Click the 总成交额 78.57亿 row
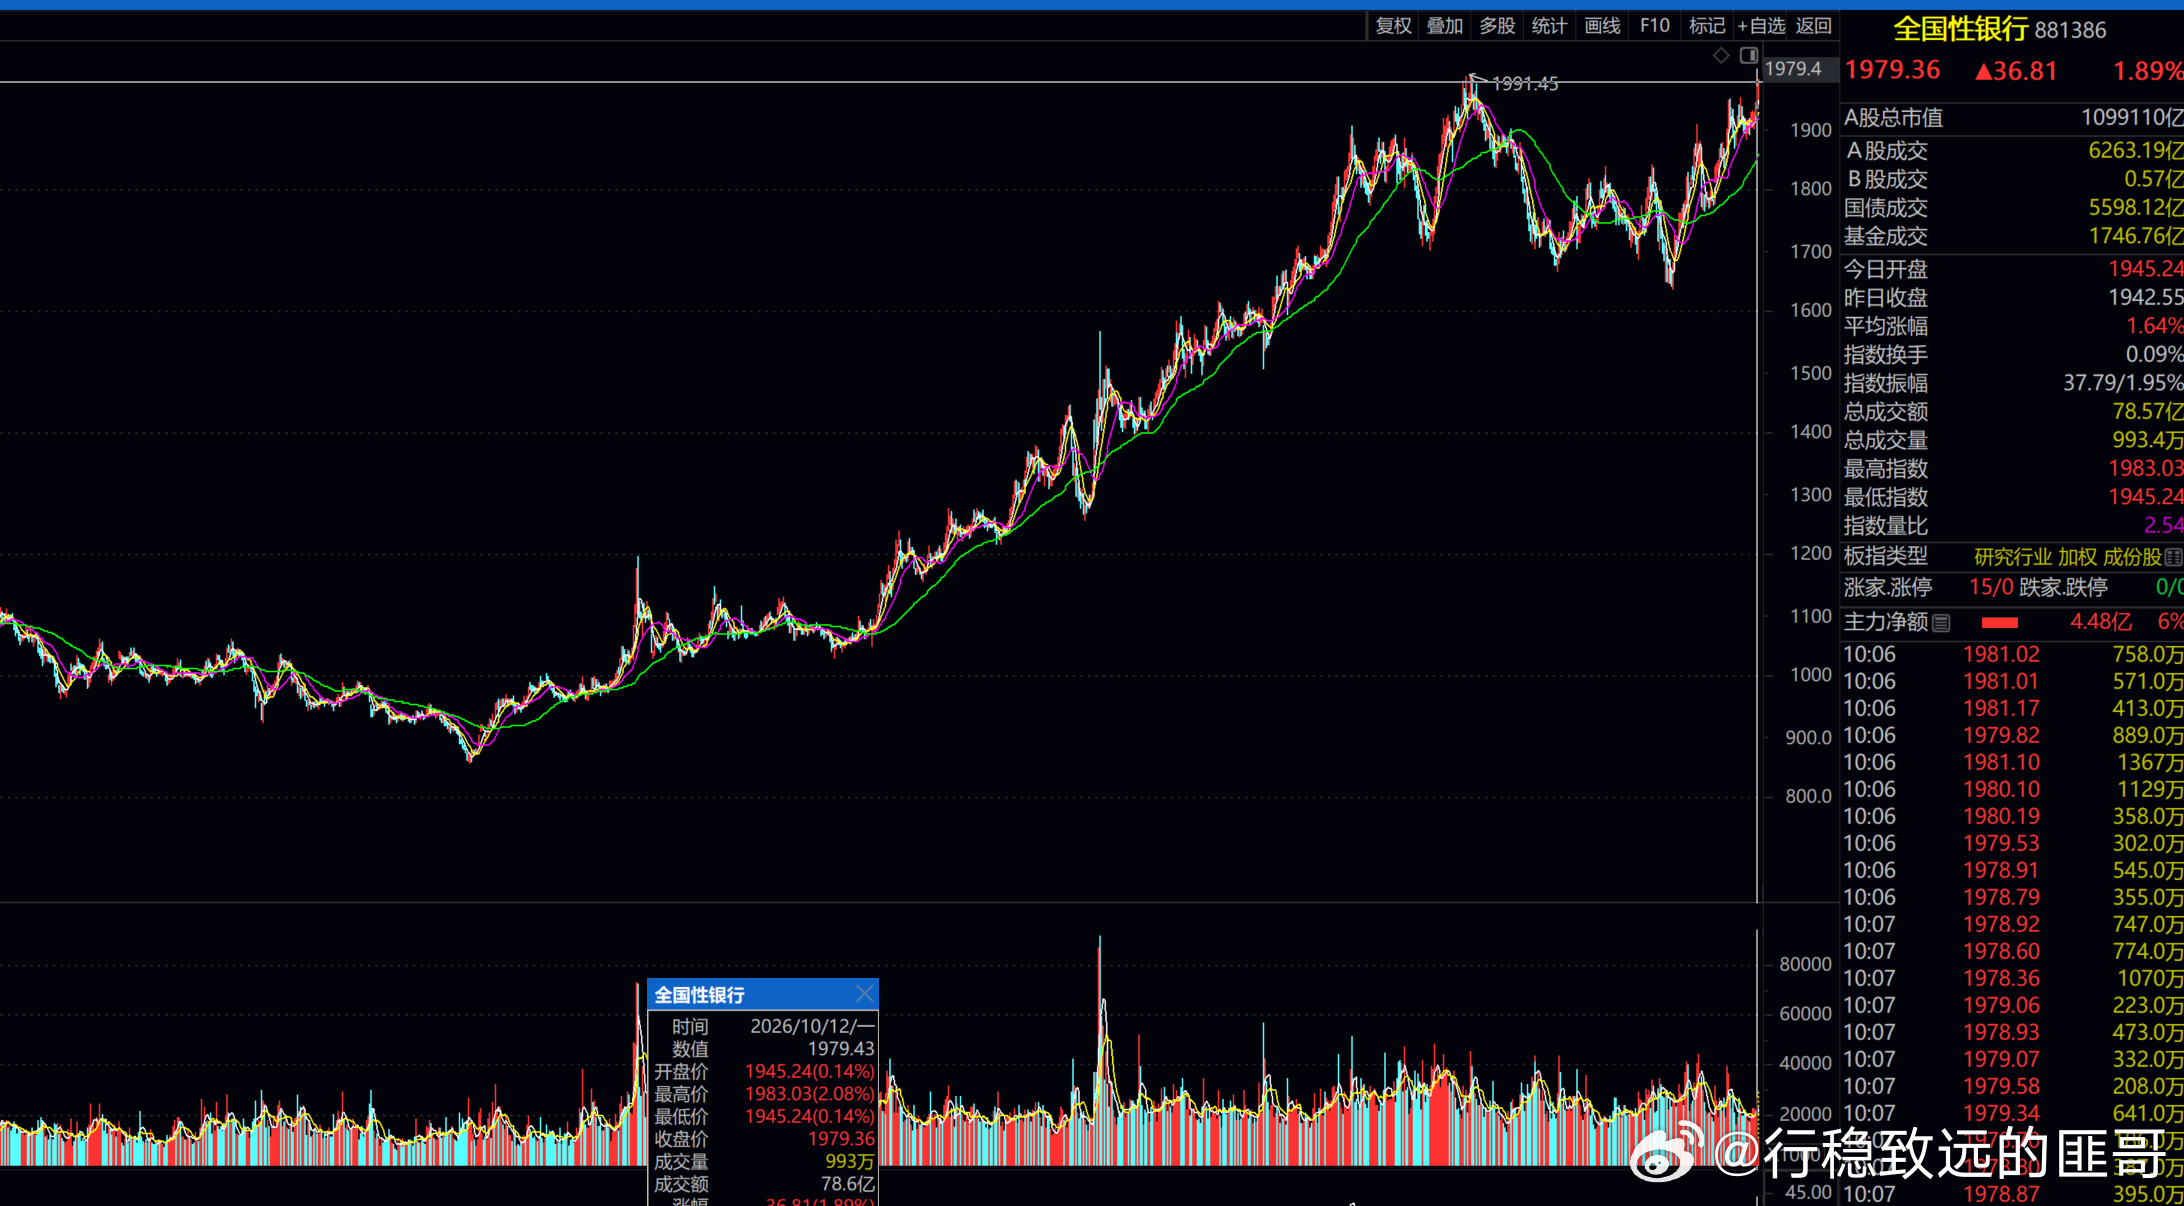 (x=2012, y=412)
